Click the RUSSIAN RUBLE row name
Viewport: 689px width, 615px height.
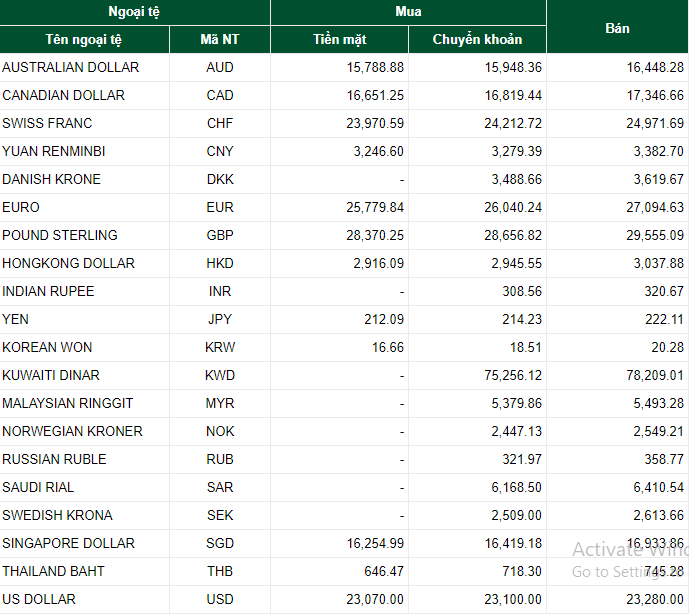click(x=54, y=459)
